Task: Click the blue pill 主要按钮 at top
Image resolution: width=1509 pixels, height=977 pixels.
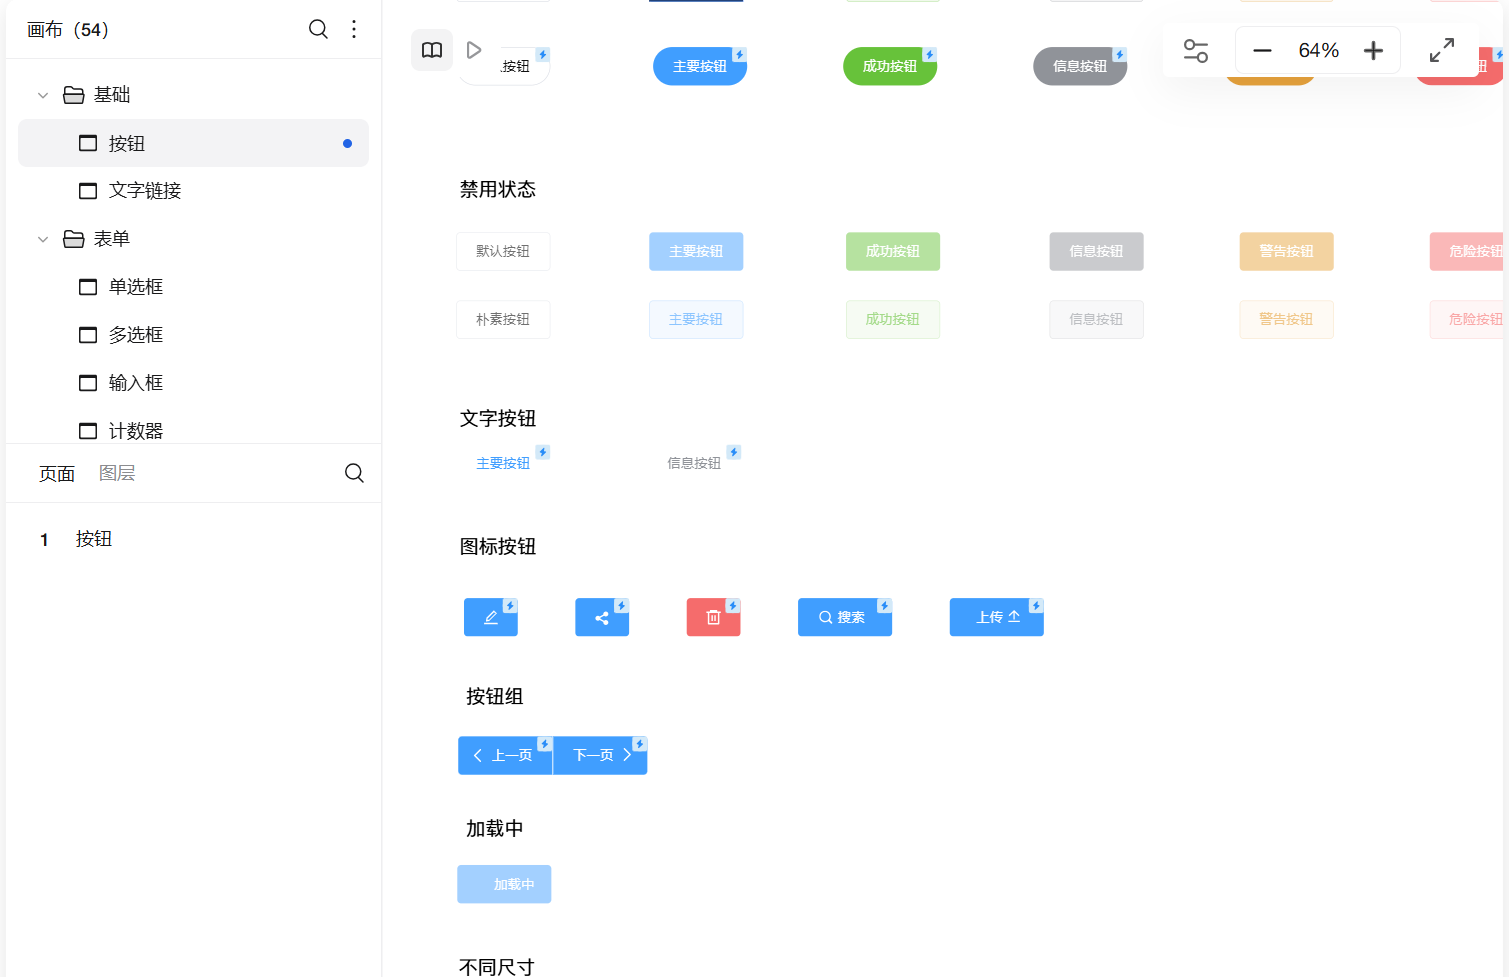Action: tap(700, 66)
